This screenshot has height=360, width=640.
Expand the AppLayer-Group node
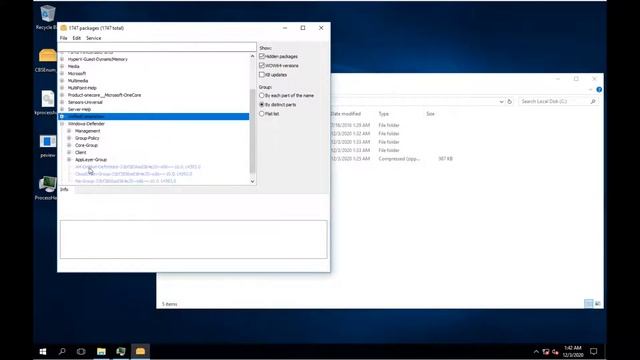pos(69,160)
